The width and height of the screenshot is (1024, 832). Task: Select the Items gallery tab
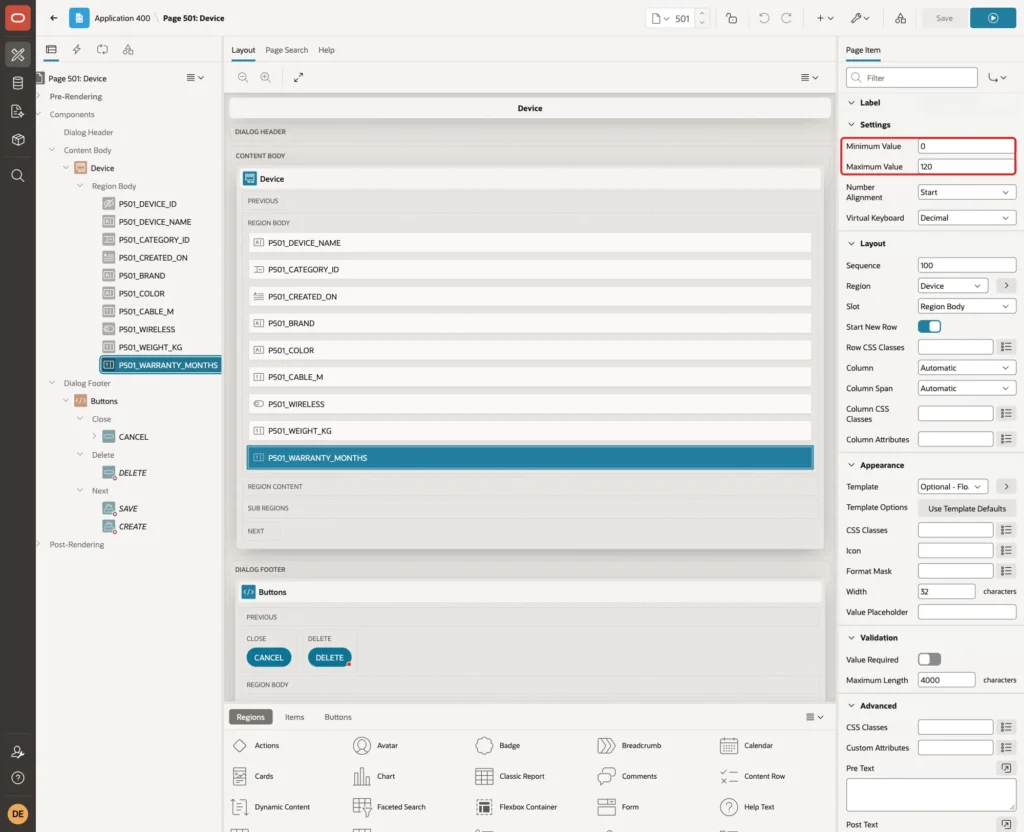295,717
